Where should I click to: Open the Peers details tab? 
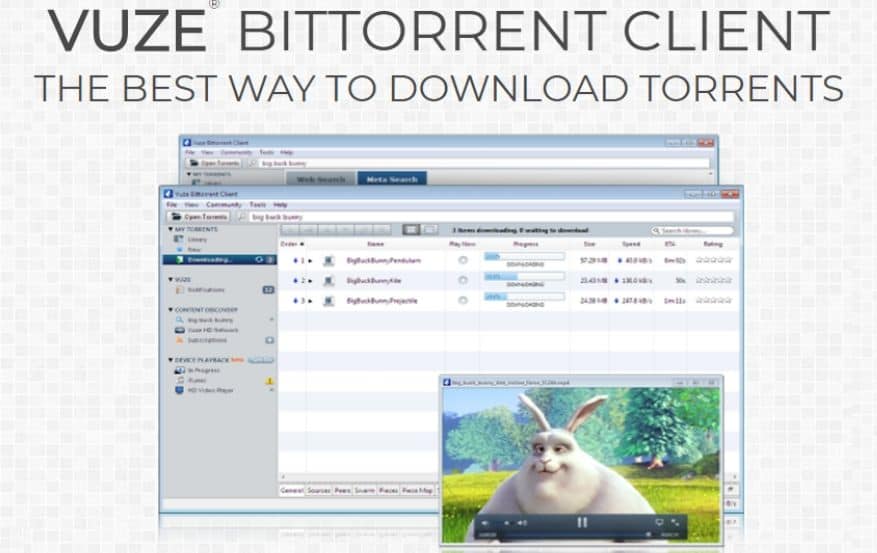point(342,490)
